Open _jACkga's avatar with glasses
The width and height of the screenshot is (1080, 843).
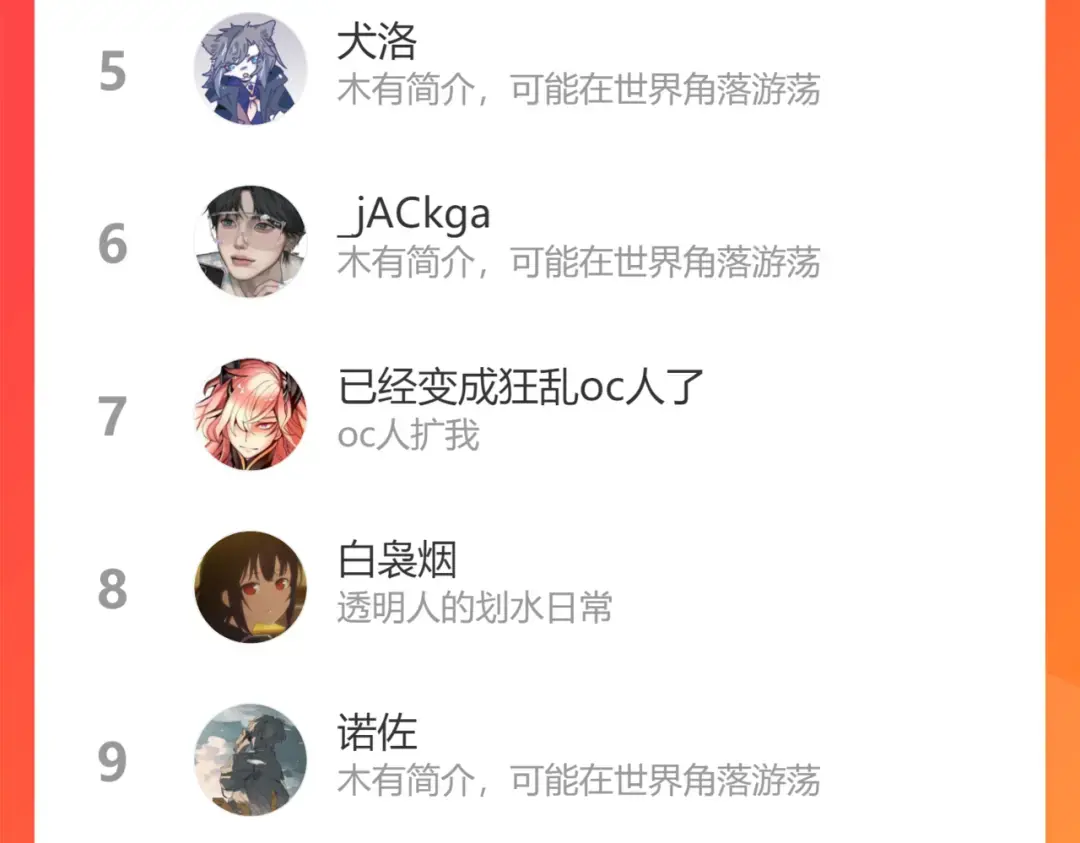point(250,242)
